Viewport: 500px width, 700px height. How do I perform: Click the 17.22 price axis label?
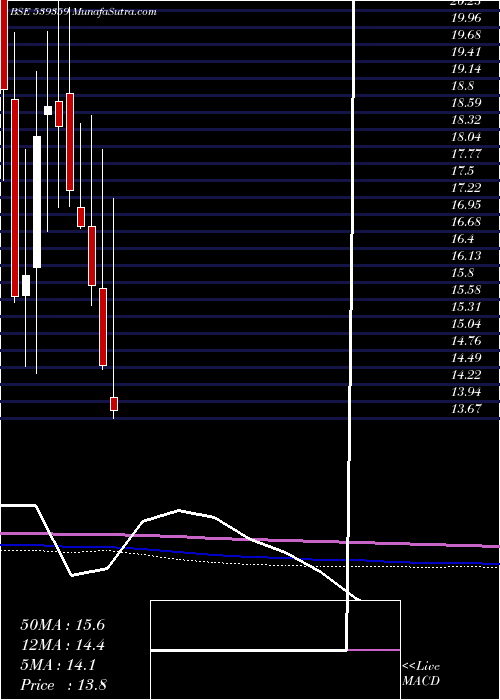(x=466, y=188)
